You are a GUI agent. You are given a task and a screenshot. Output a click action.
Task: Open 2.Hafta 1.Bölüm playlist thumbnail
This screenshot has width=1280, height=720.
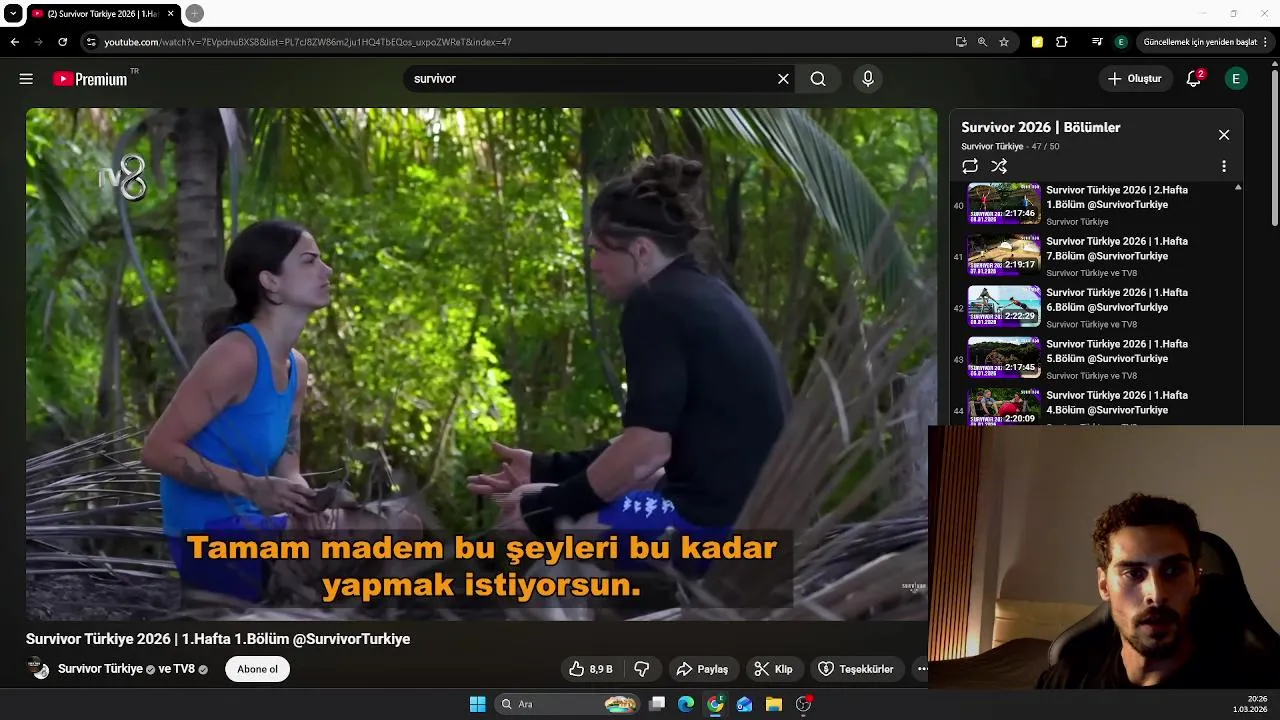[1004, 203]
